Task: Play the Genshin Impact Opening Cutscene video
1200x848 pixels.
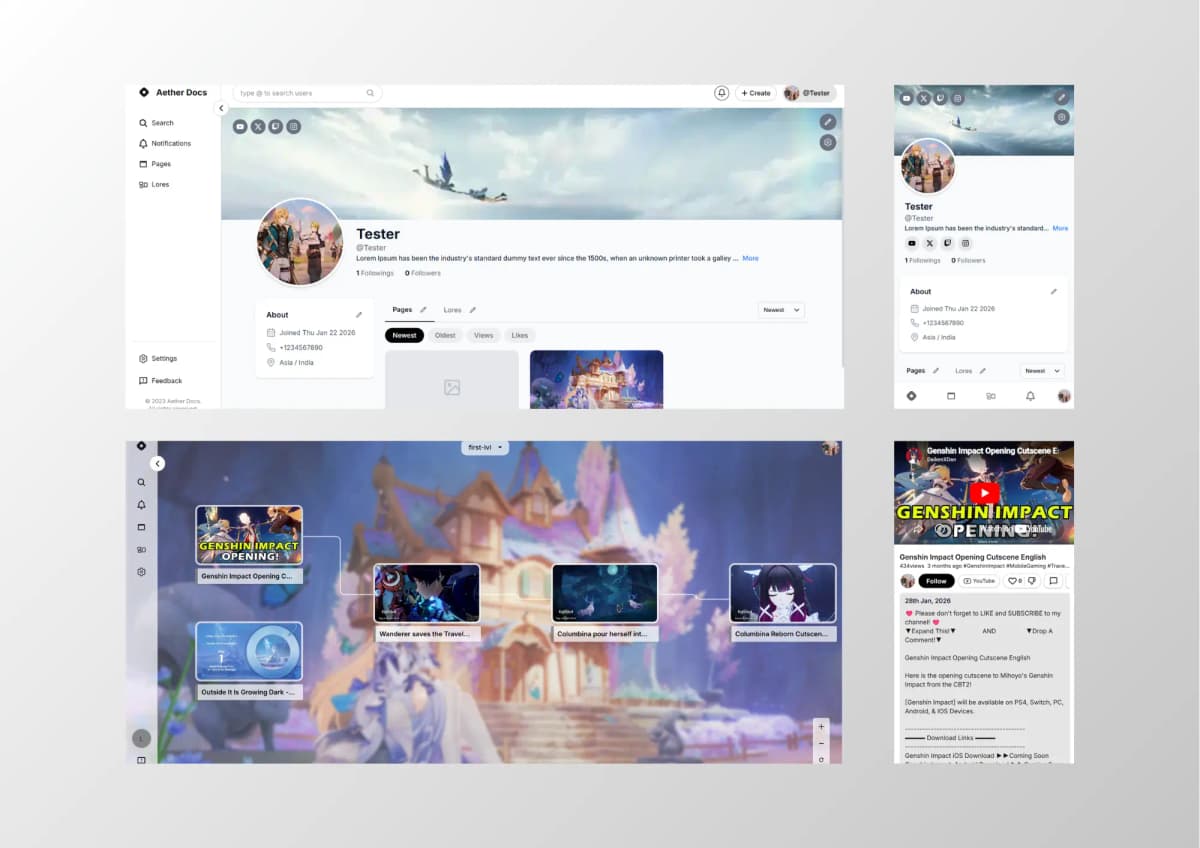Action: [x=984, y=492]
